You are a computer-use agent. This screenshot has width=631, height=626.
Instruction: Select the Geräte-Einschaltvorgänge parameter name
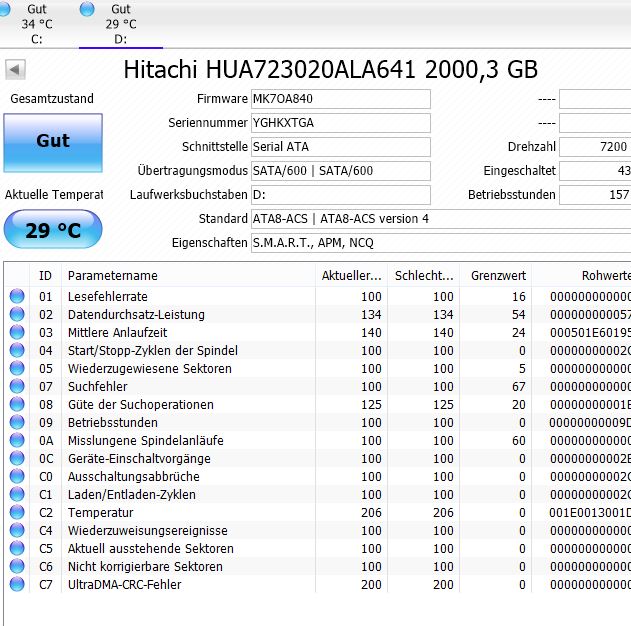(x=139, y=459)
